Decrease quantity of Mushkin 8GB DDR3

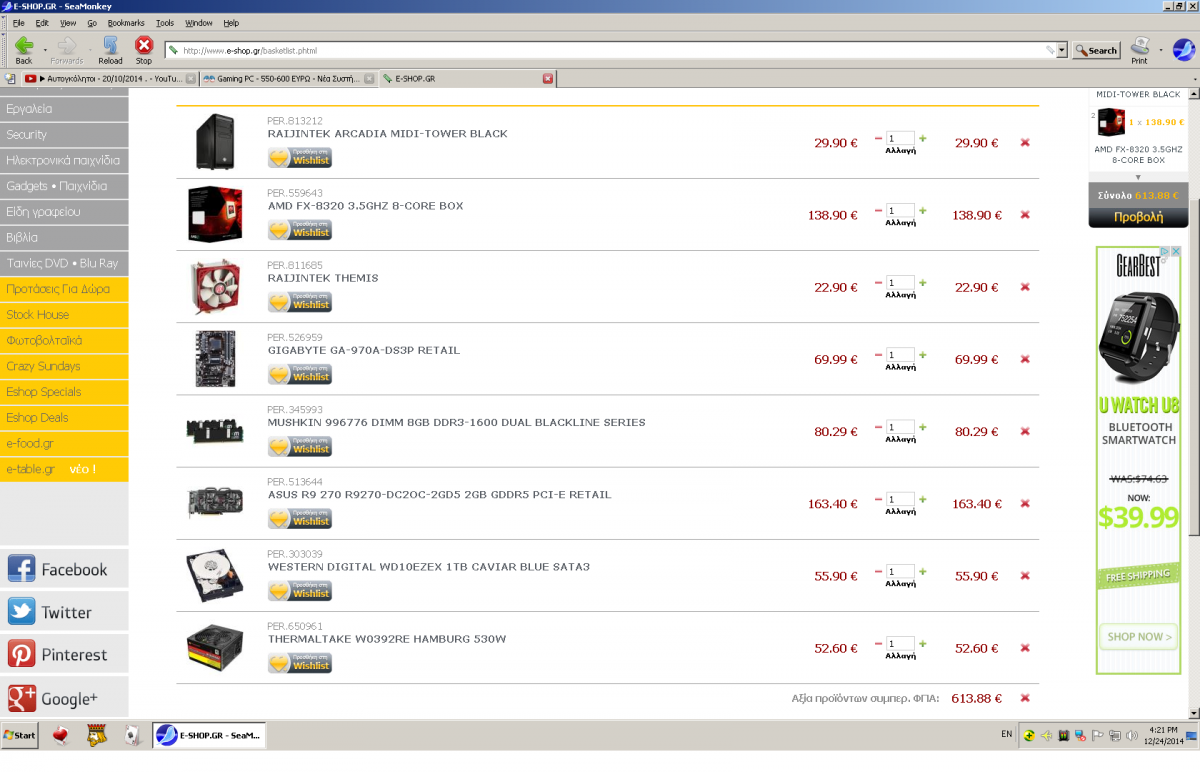(x=879, y=427)
